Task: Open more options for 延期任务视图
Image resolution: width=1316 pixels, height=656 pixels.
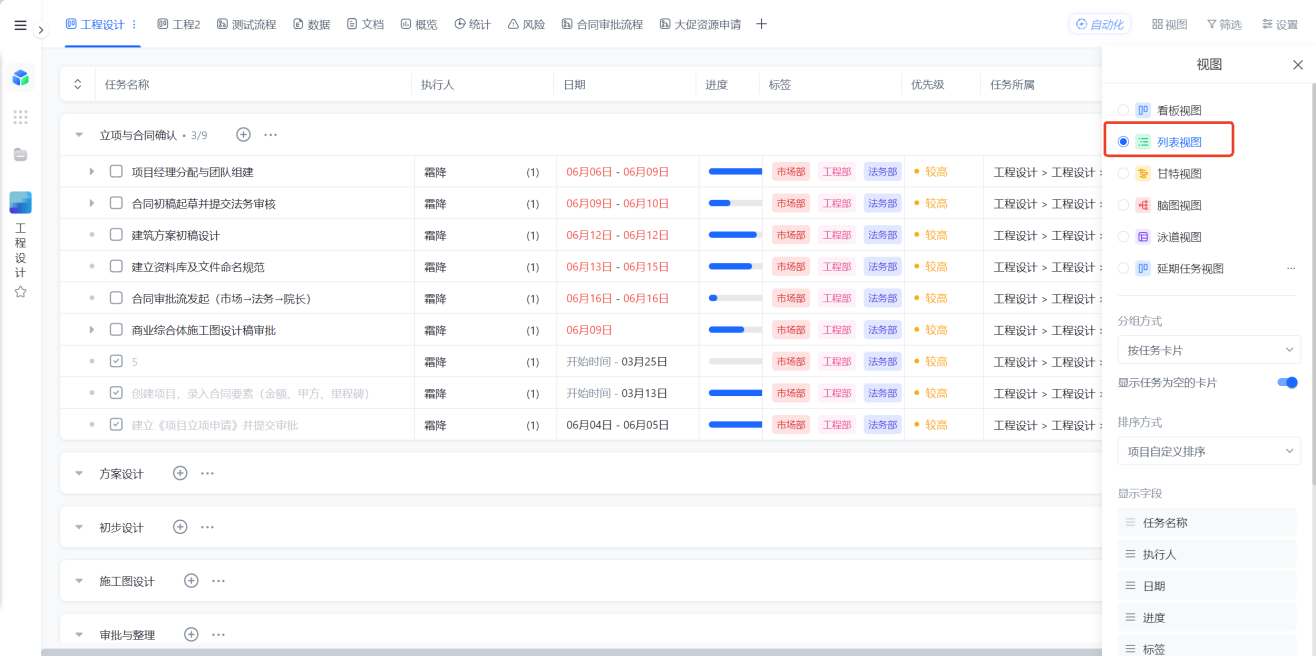Action: pyautogui.click(x=1291, y=268)
